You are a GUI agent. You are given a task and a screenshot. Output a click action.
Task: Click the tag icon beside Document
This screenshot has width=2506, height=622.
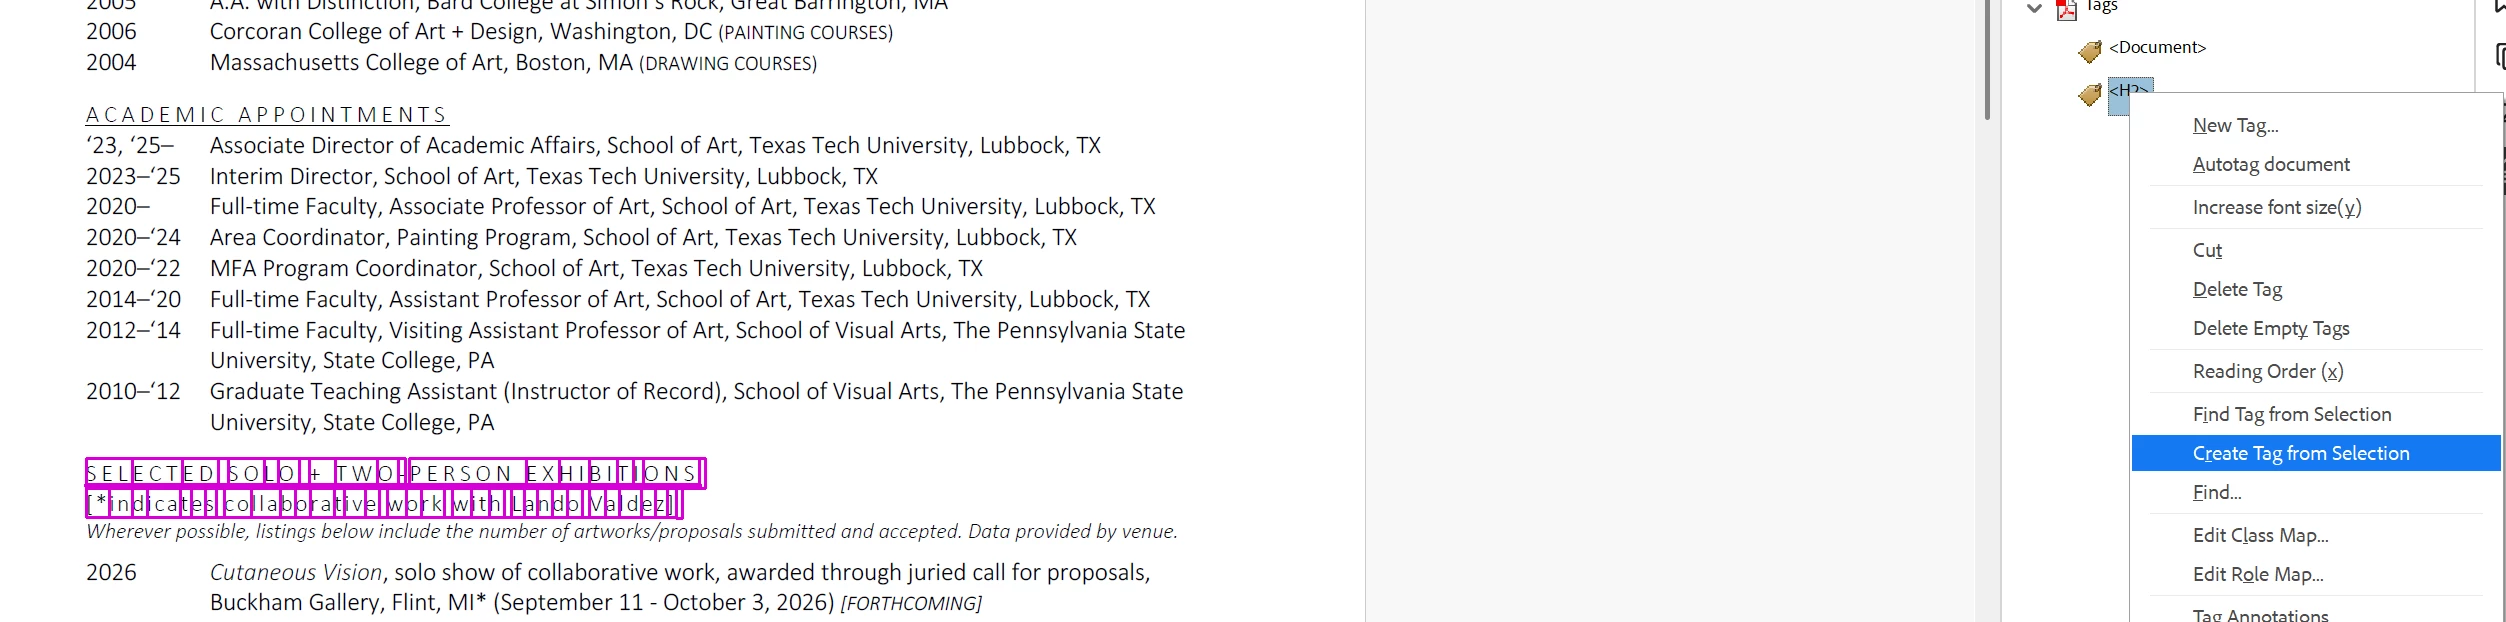click(x=2090, y=50)
